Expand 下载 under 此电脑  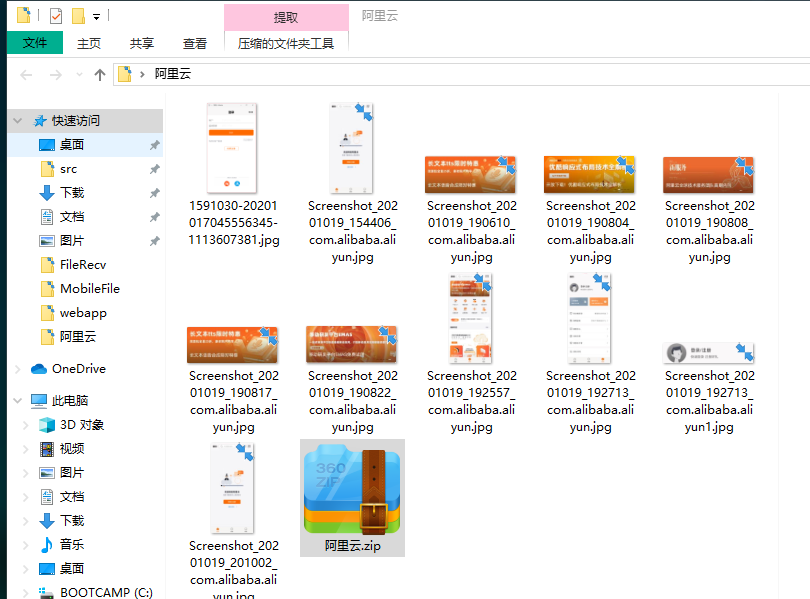(25, 521)
